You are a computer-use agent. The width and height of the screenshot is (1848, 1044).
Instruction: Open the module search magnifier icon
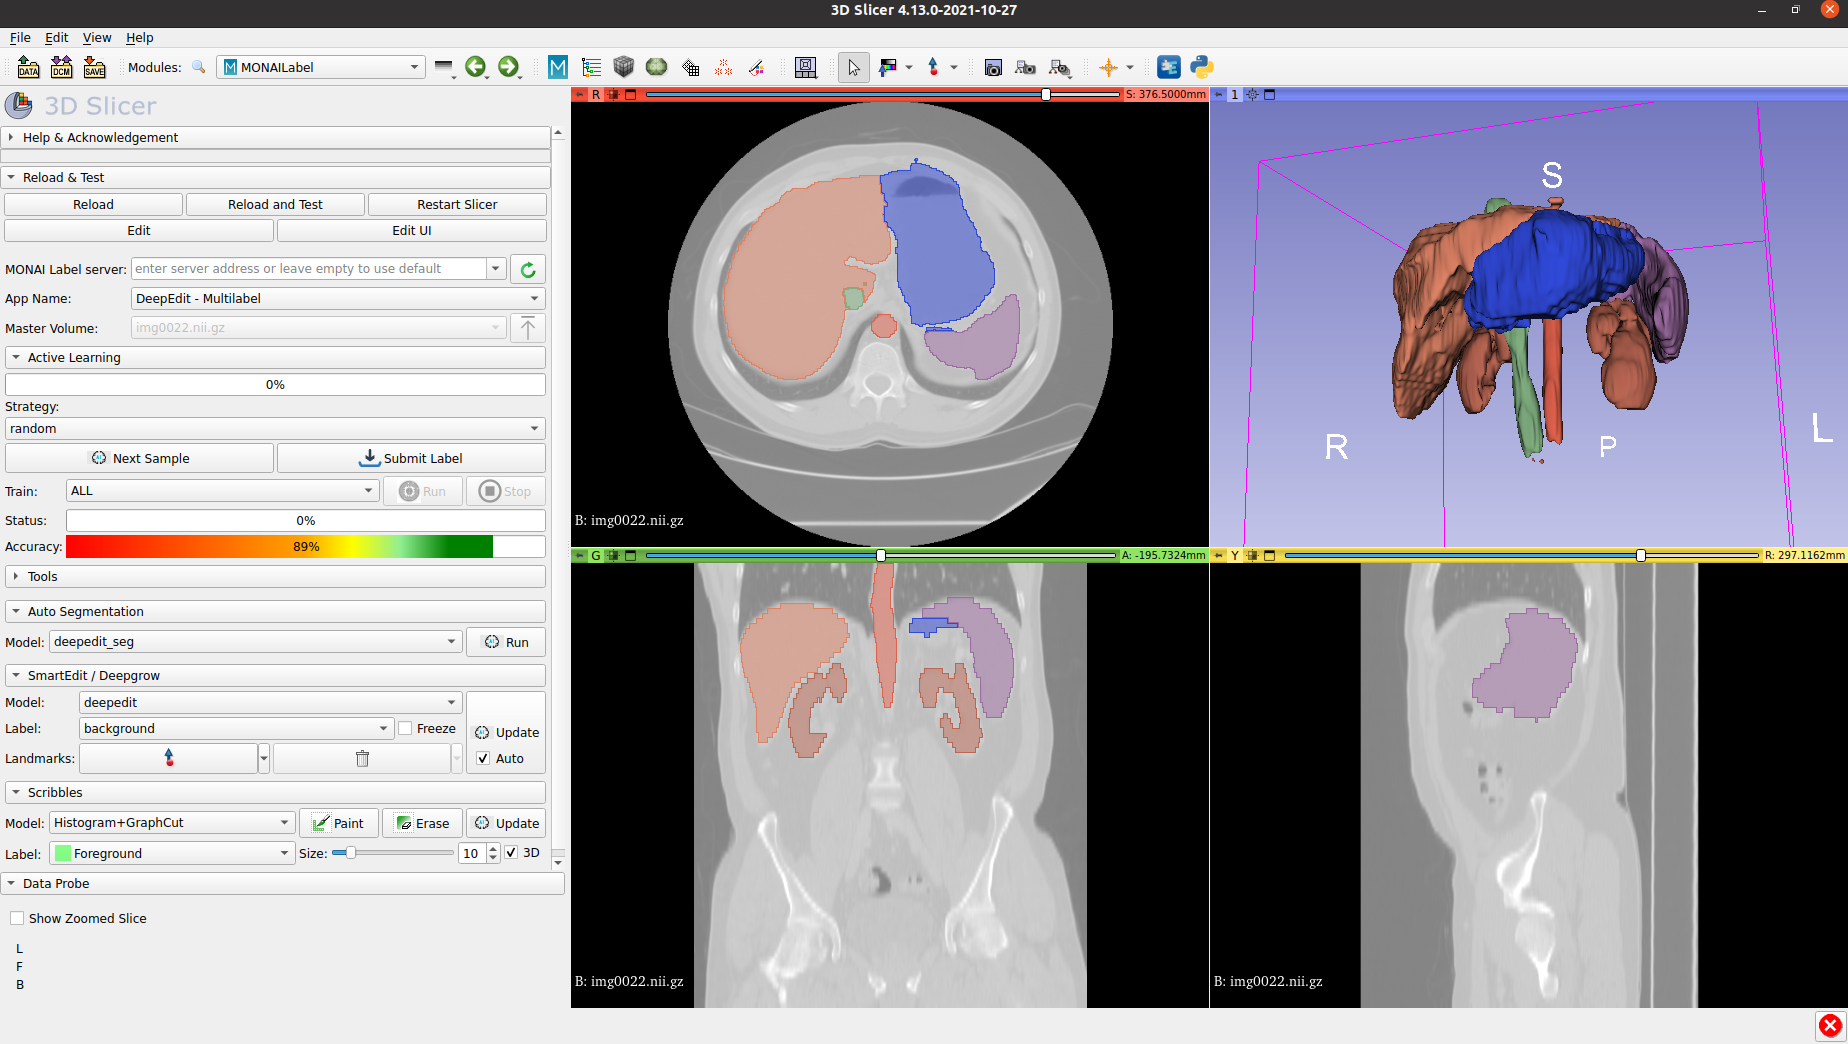pos(199,67)
